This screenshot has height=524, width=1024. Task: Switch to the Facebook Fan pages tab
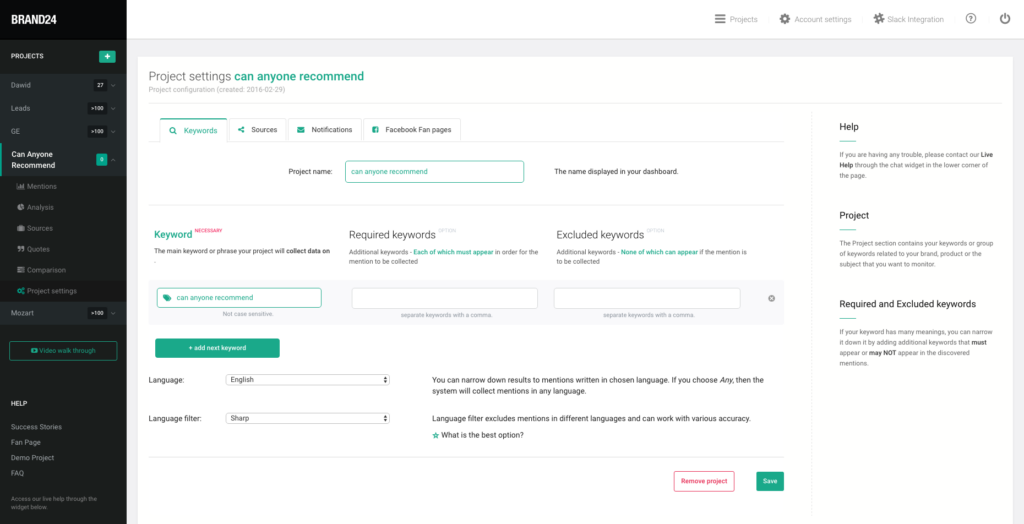411,130
